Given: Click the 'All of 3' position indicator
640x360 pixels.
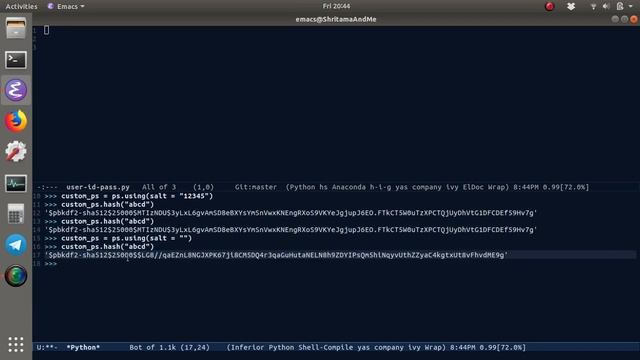Looking at the screenshot, I should click(x=159, y=187).
